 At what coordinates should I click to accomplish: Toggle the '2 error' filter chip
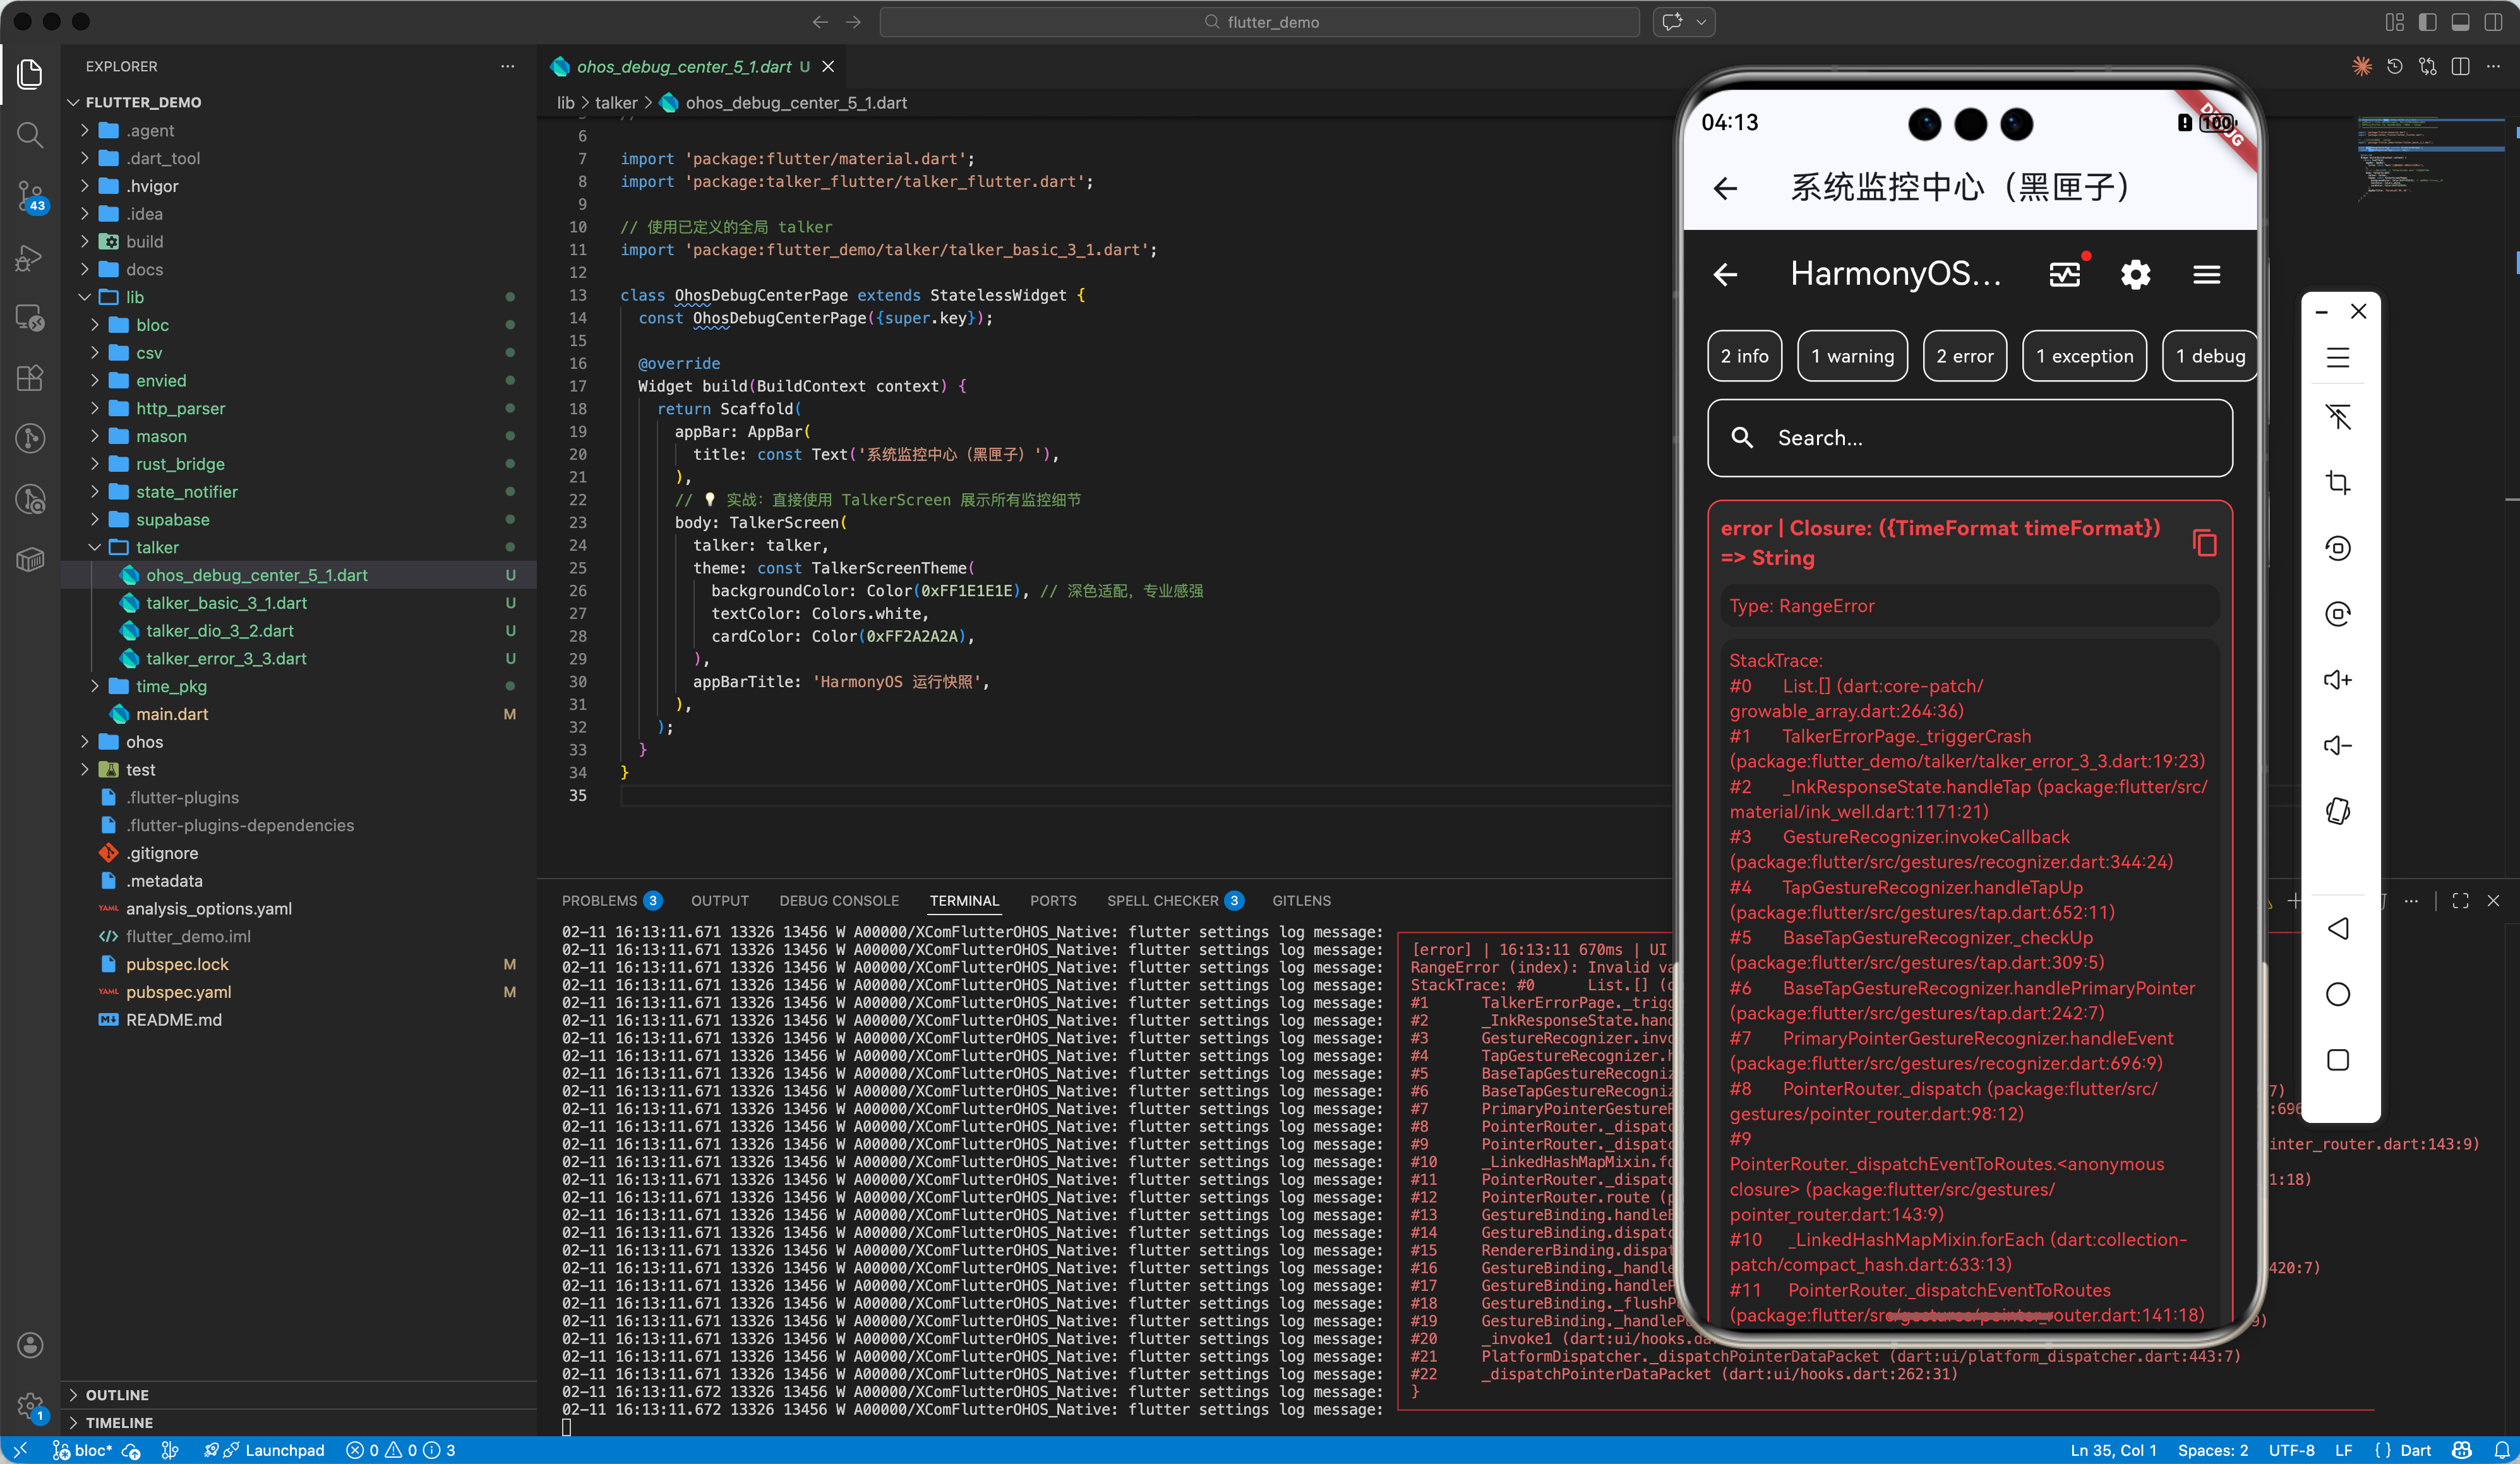tap(1964, 356)
